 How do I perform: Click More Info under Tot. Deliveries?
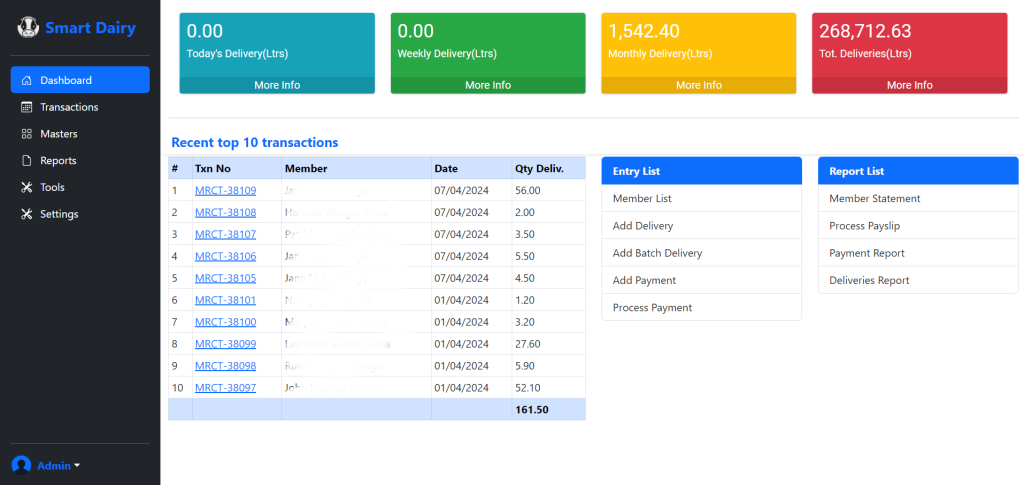(x=909, y=85)
